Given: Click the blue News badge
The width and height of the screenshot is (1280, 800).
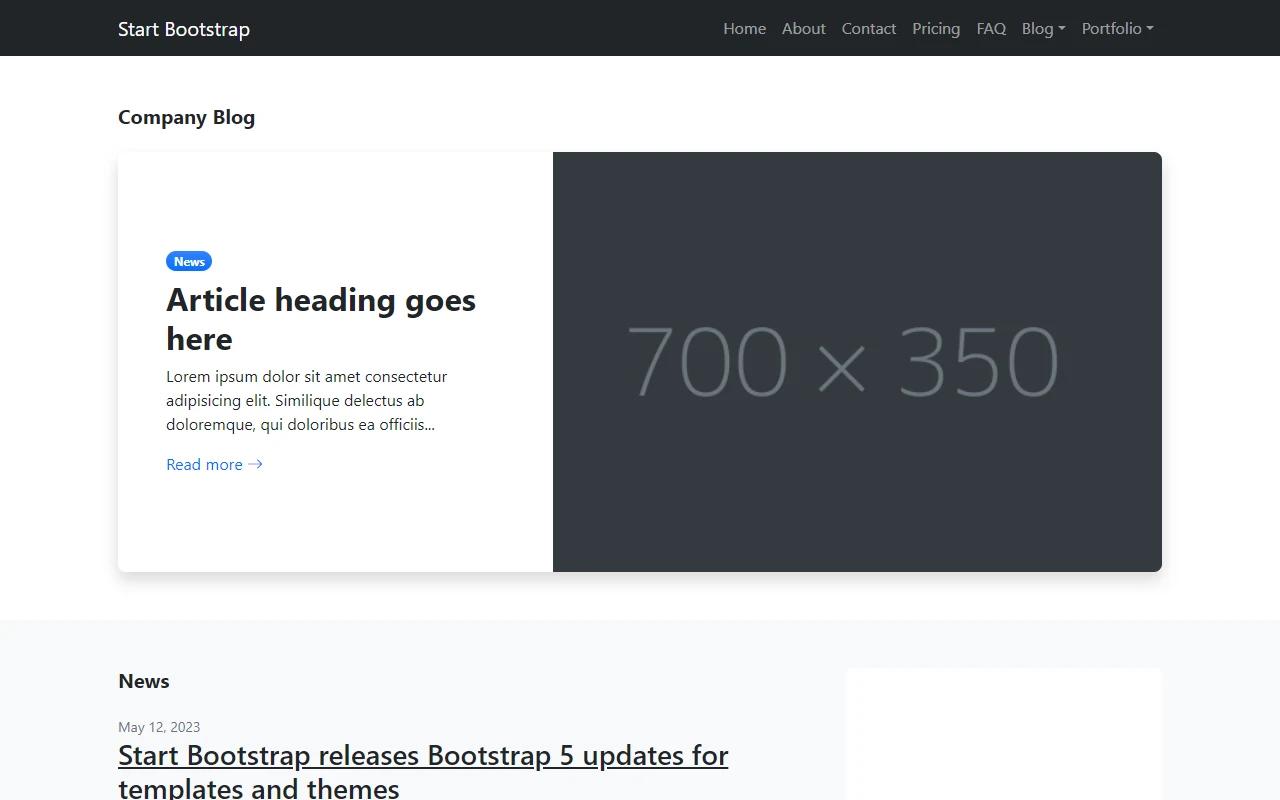Looking at the screenshot, I should (x=189, y=262).
